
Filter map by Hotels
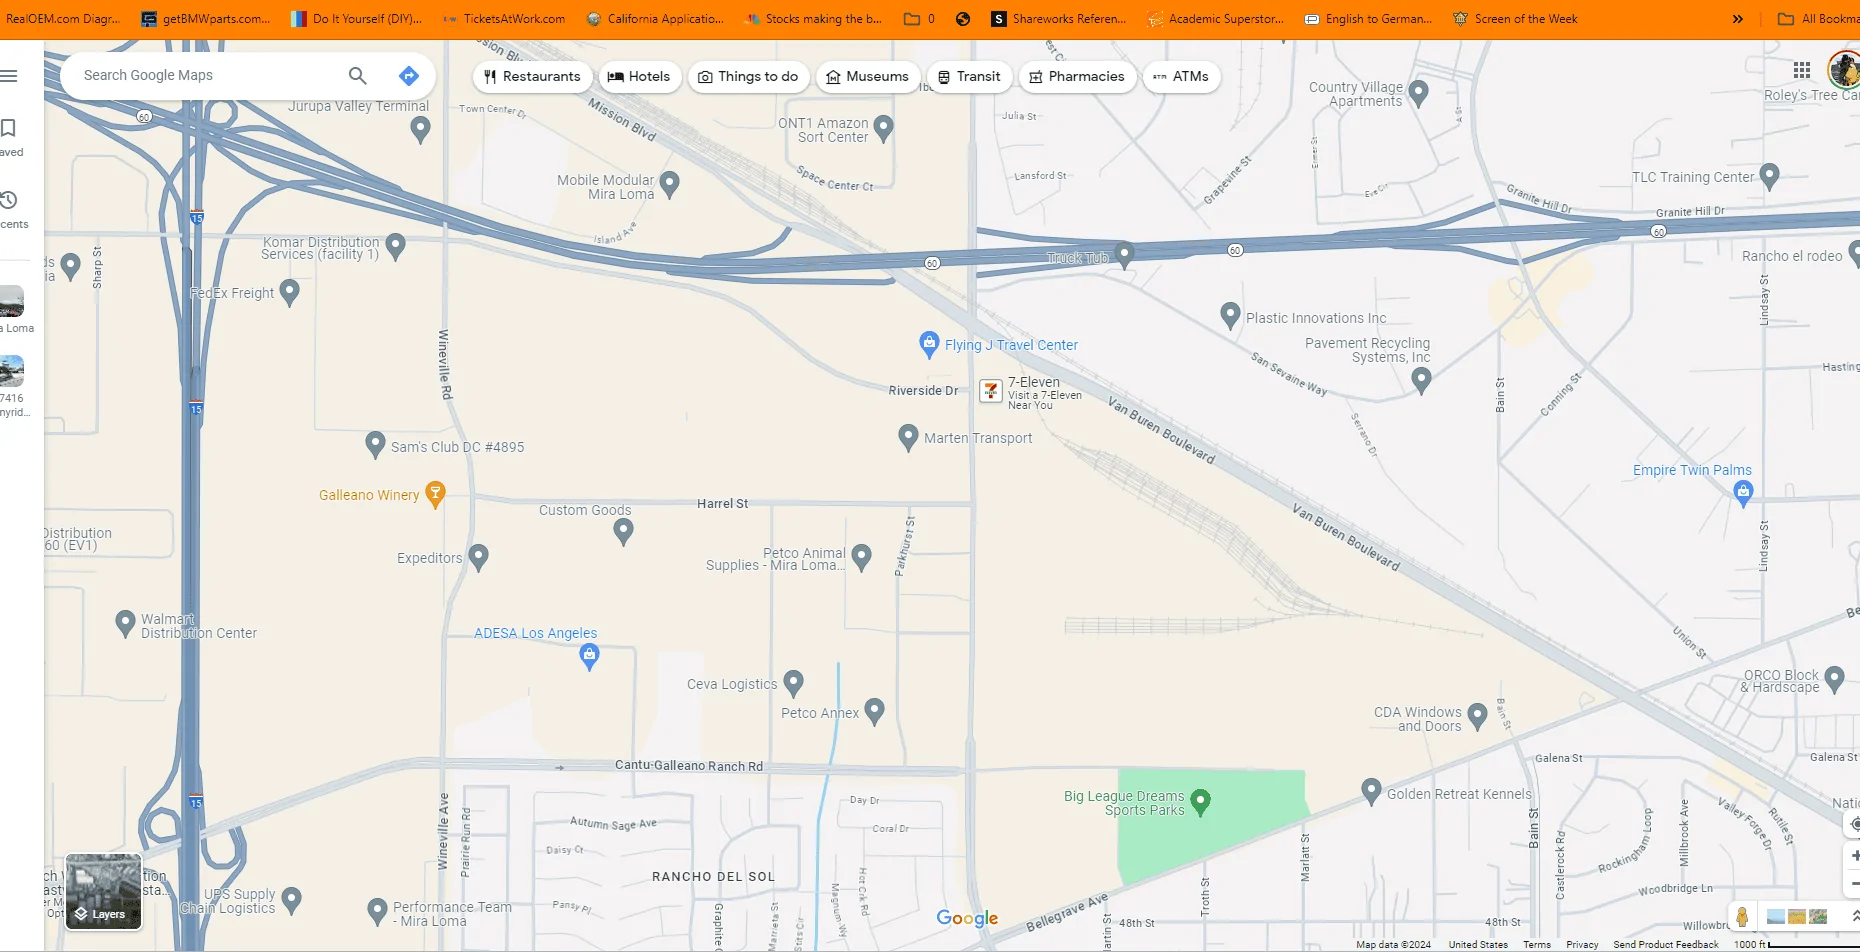click(x=639, y=76)
